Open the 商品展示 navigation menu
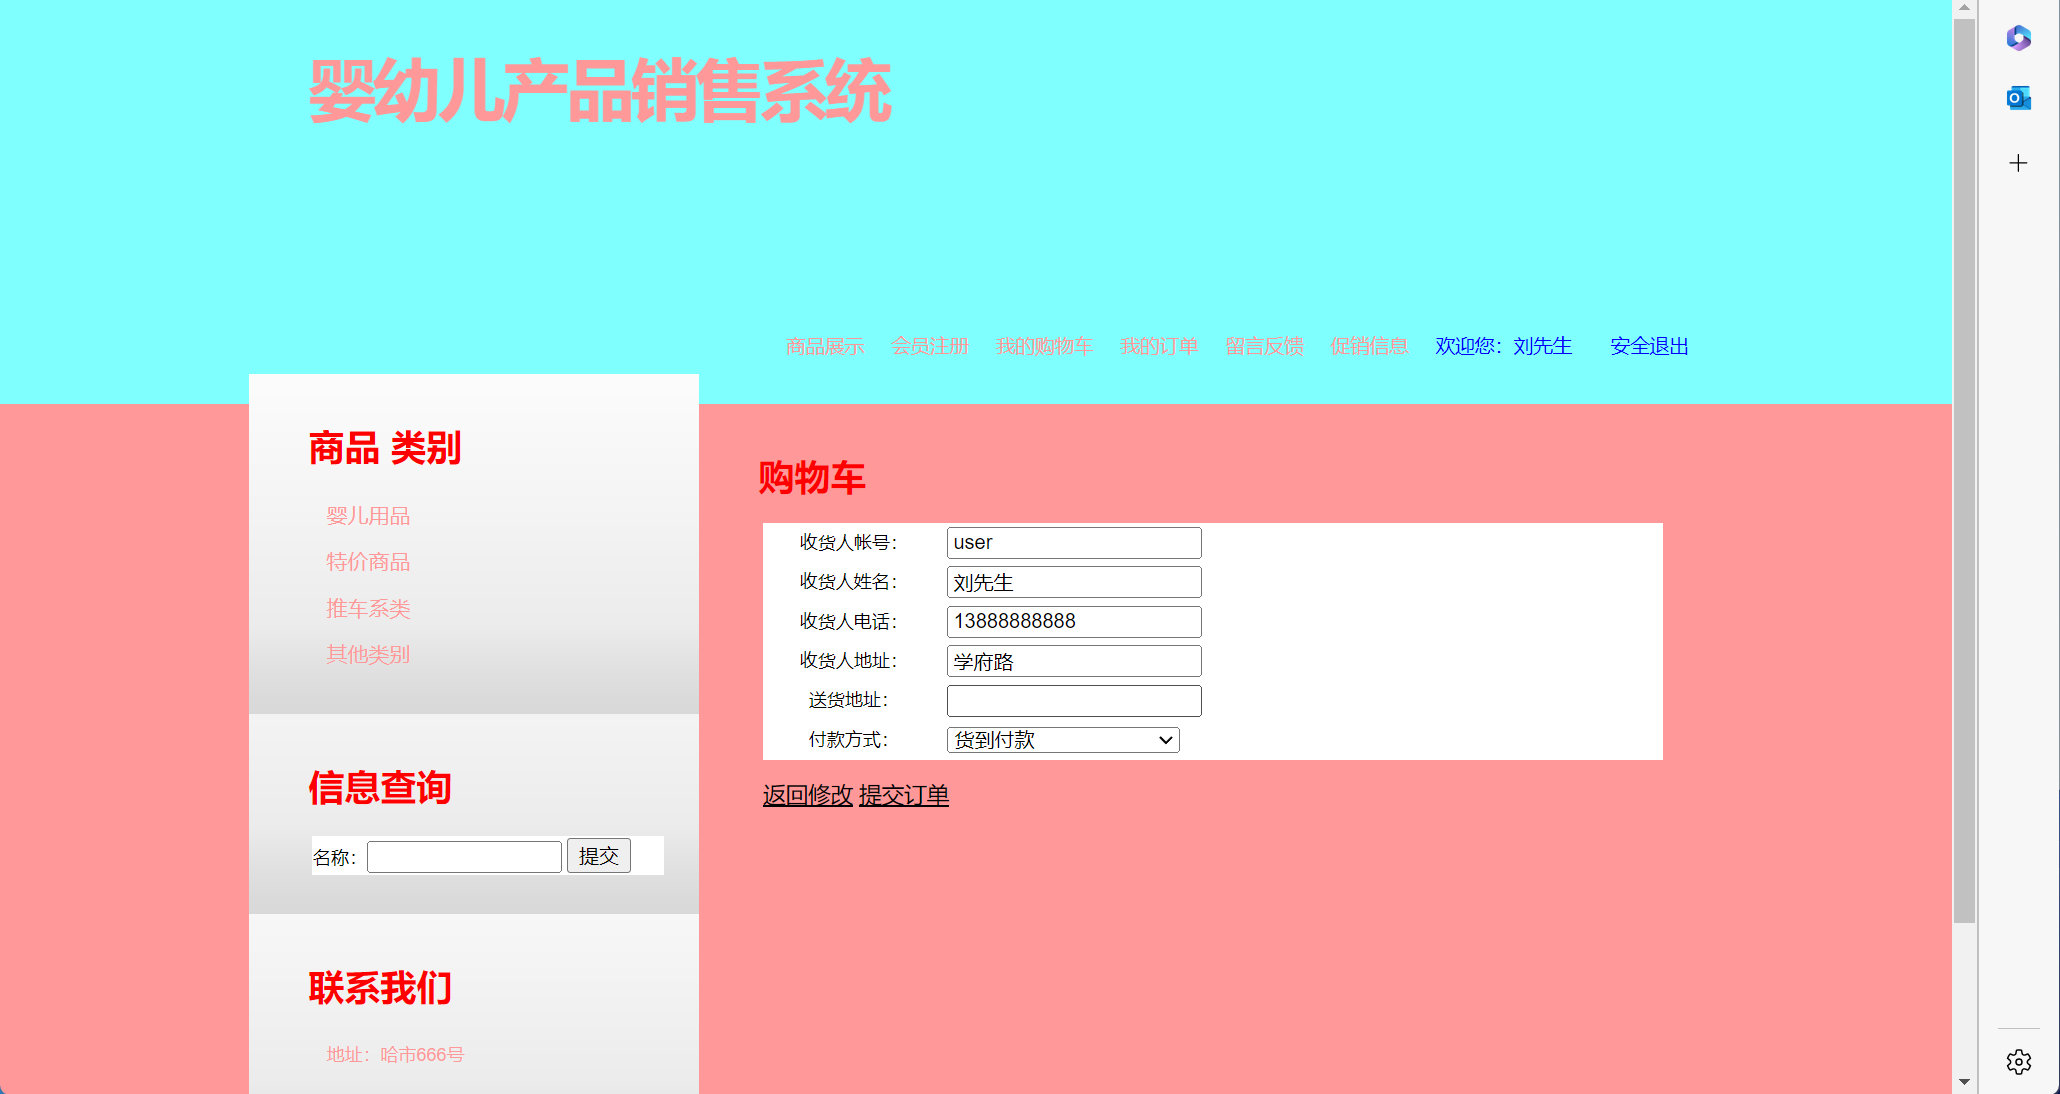Image resolution: width=2060 pixels, height=1094 pixels. coord(823,346)
